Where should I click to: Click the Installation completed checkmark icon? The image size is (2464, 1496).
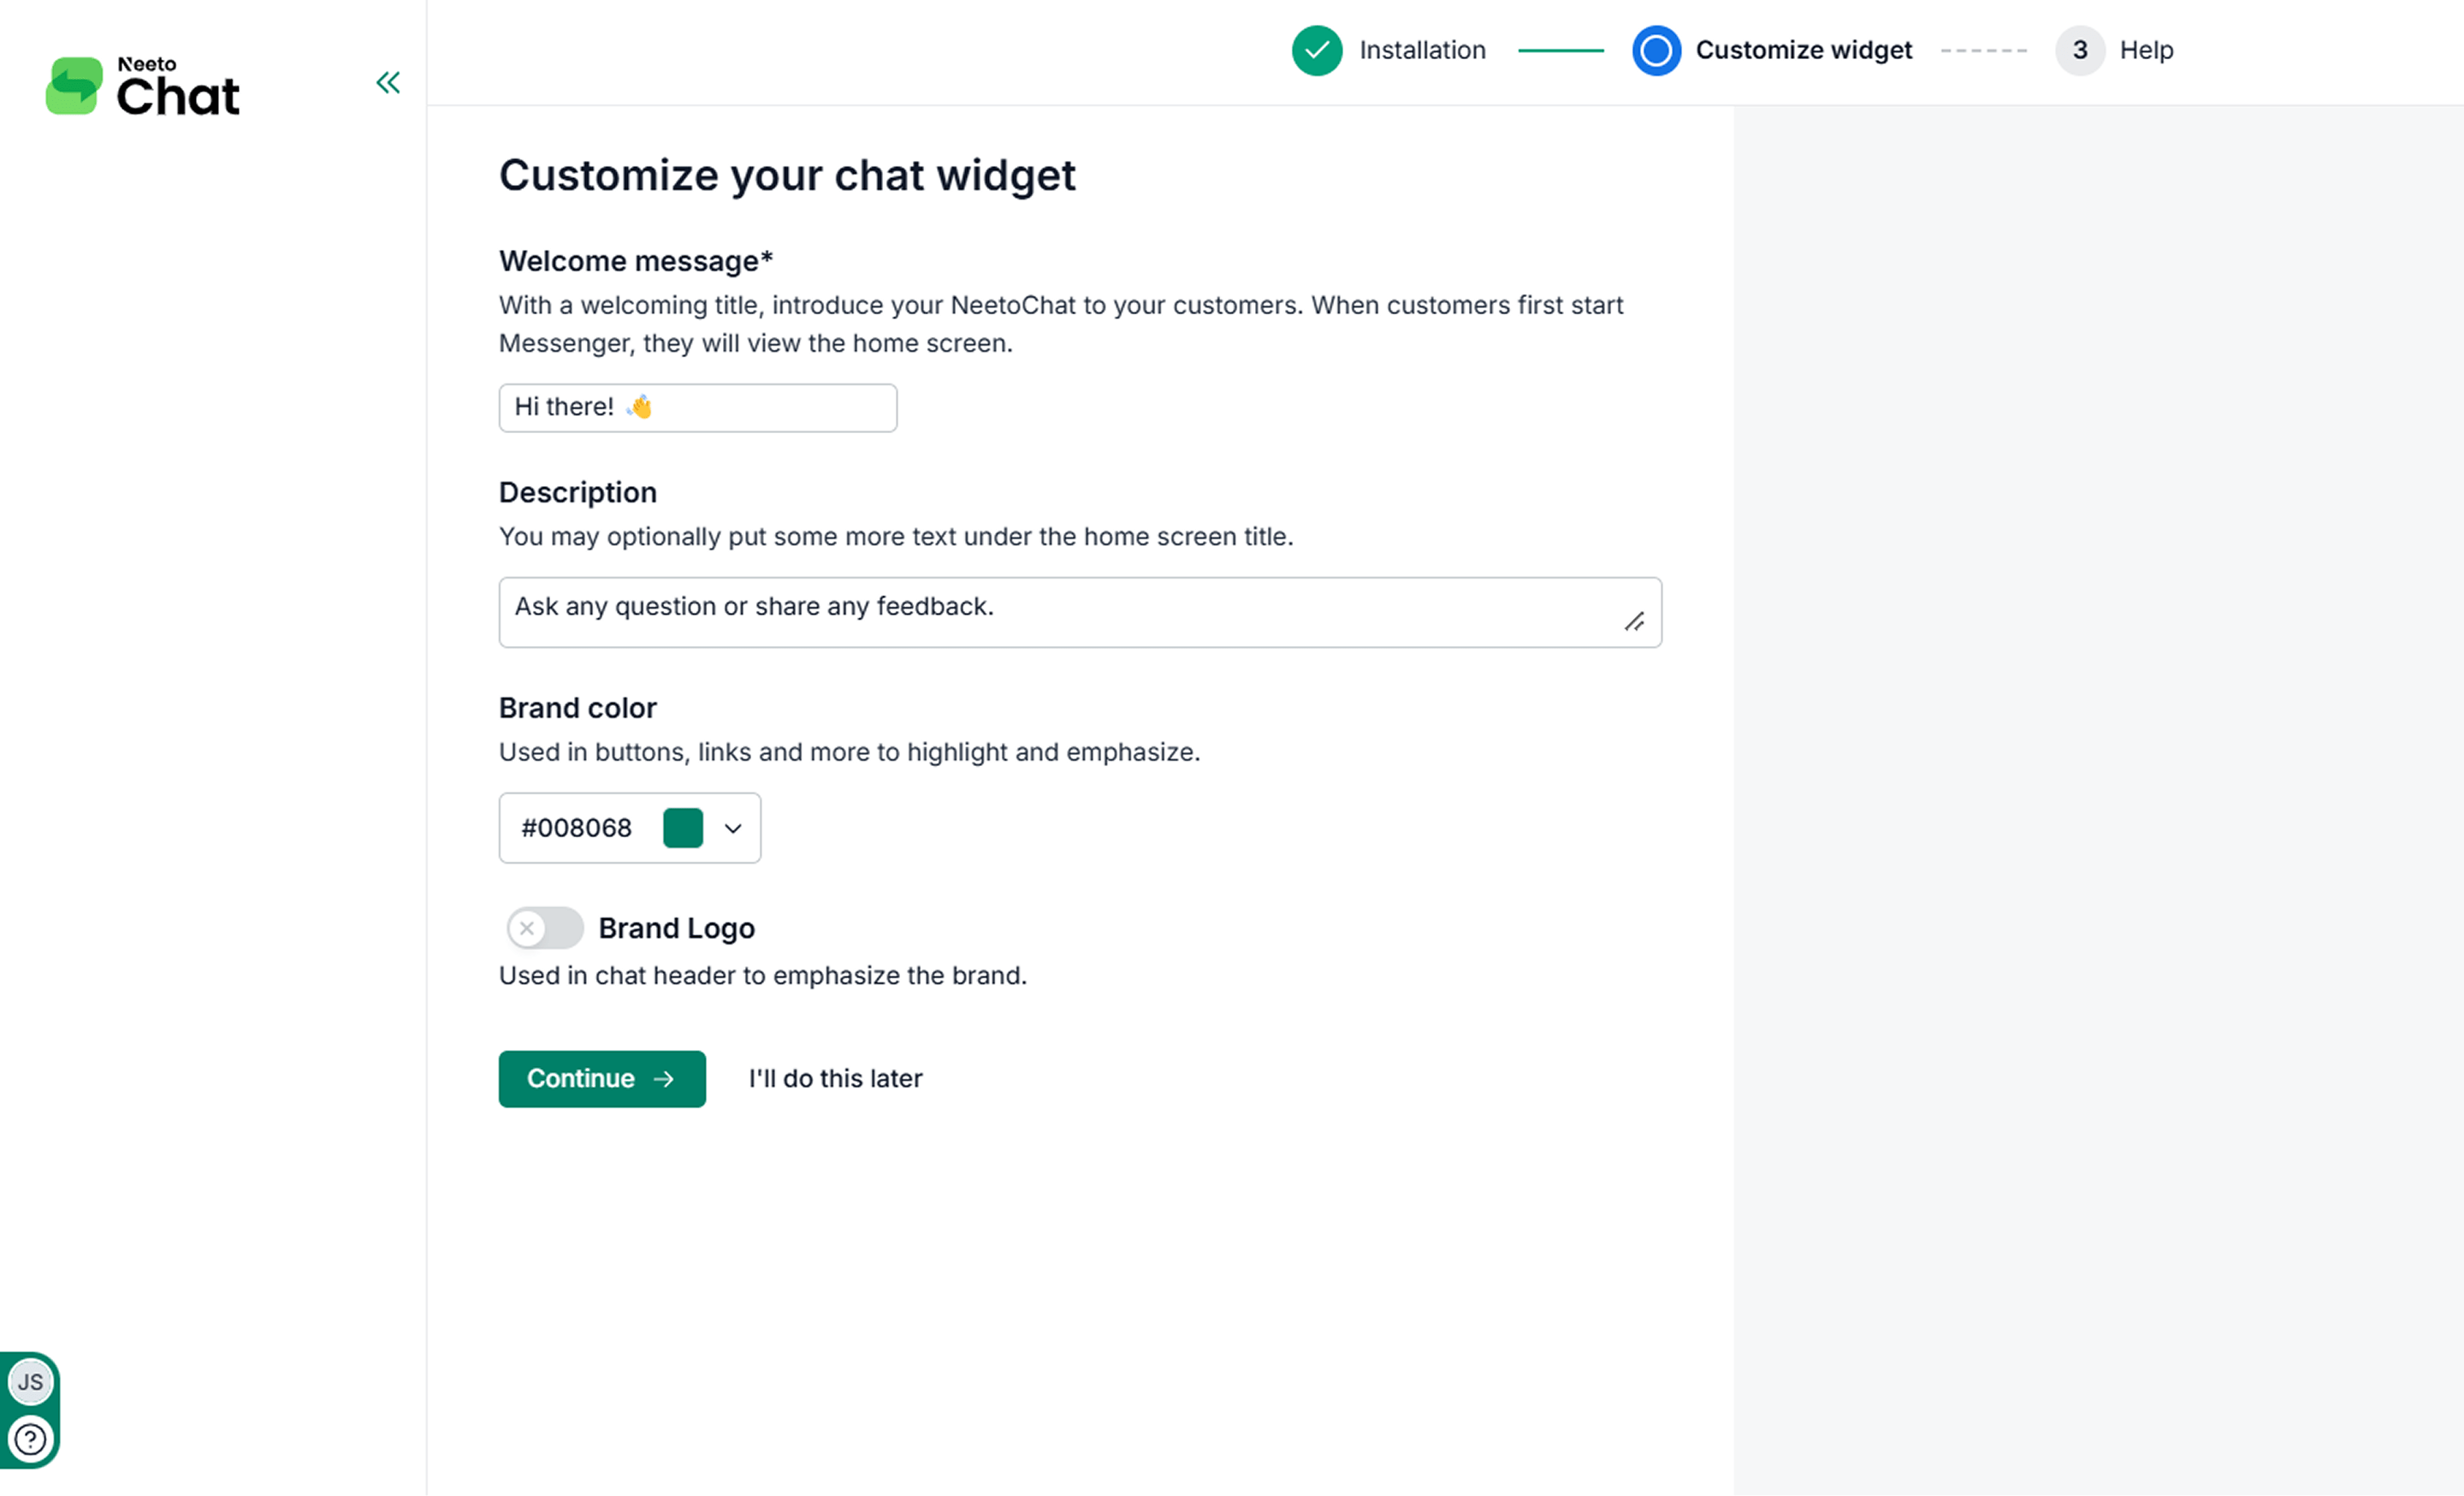(1316, 50)
